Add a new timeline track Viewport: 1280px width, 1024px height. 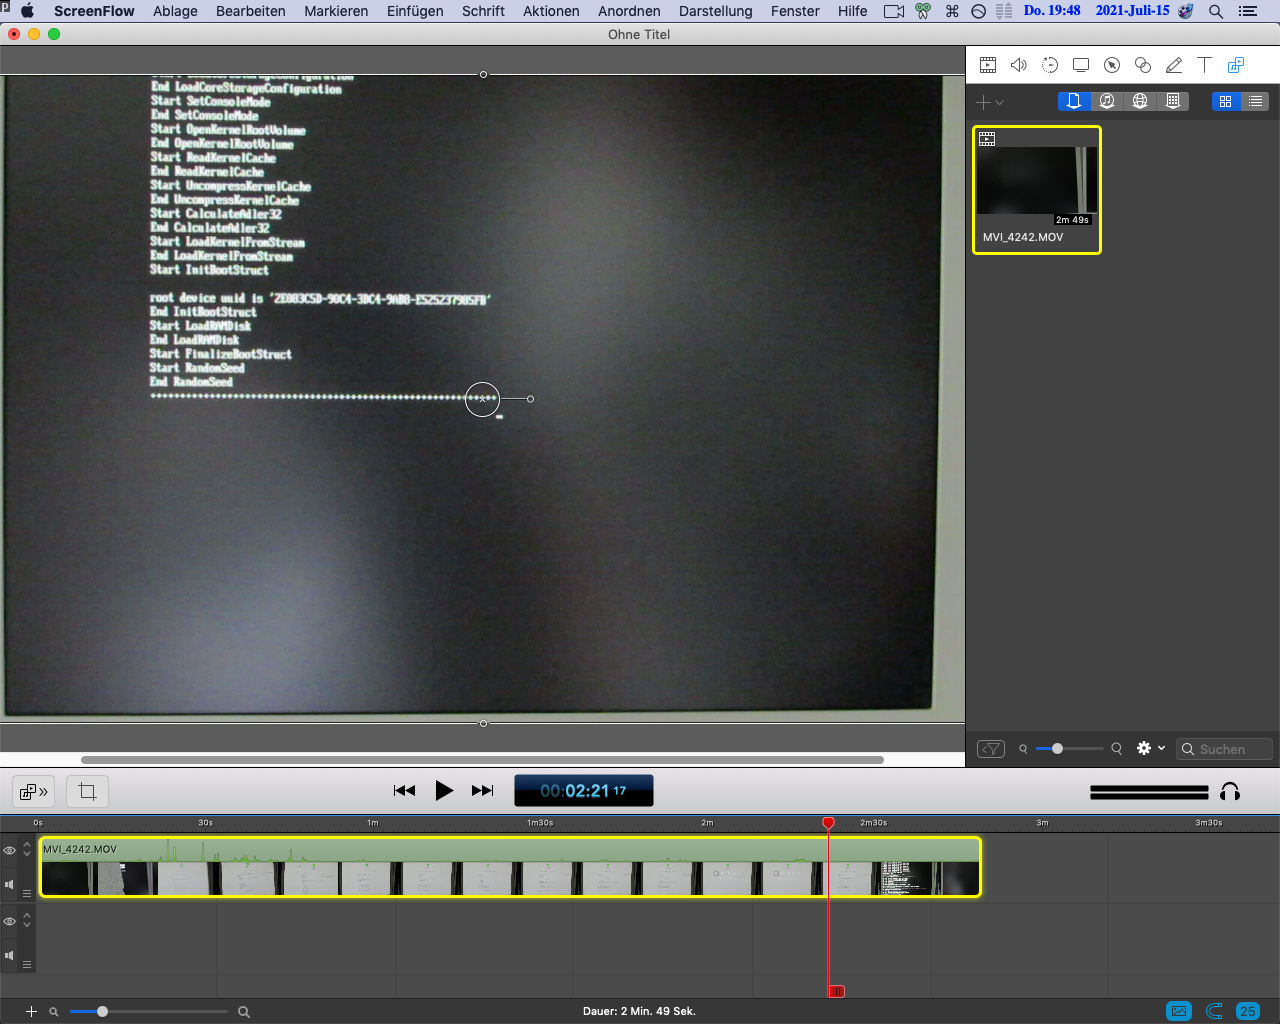[x=31, y=1012]
